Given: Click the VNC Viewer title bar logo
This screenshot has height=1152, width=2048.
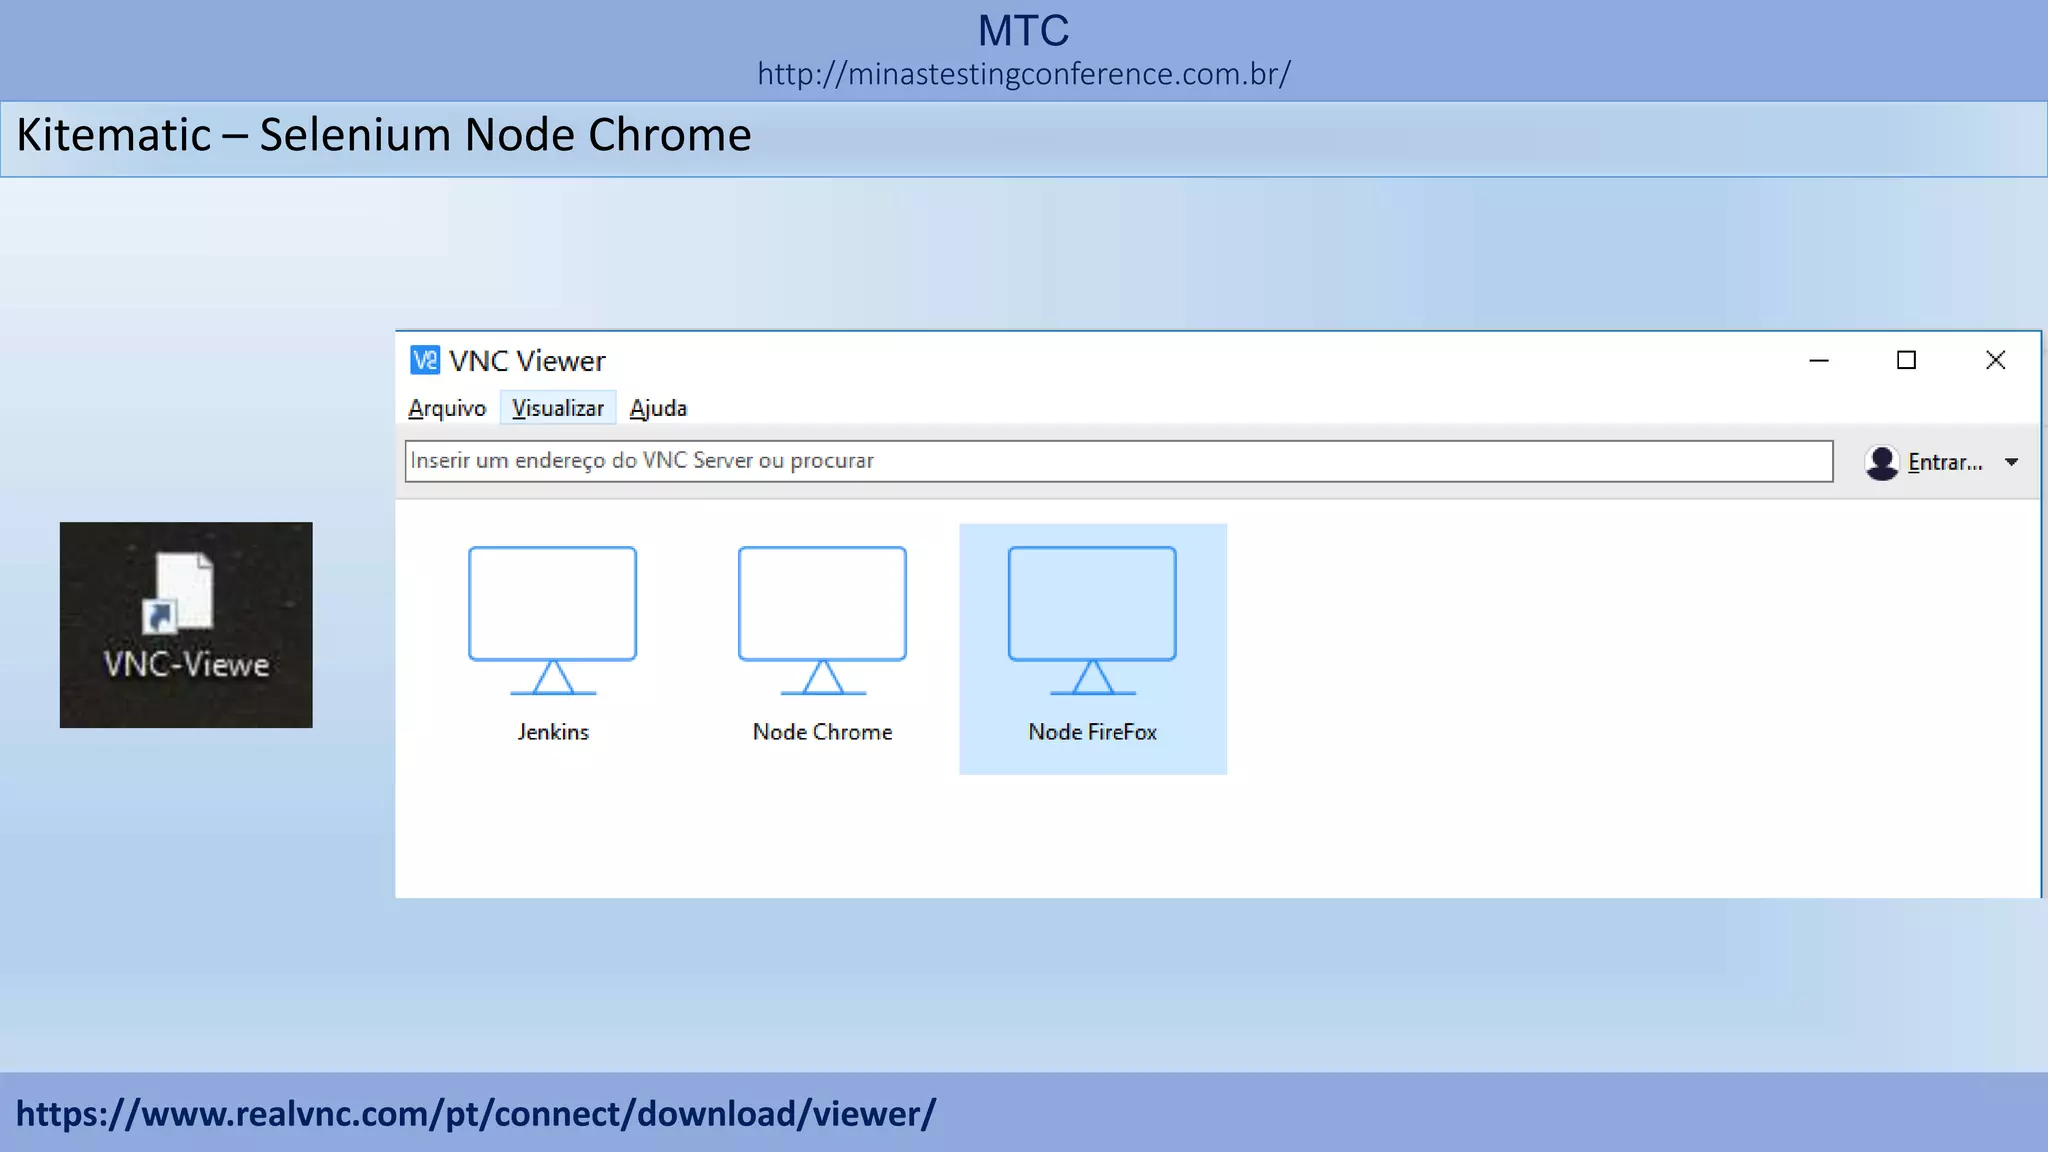Looking at the screenshot, I should [x=425, y=360].
